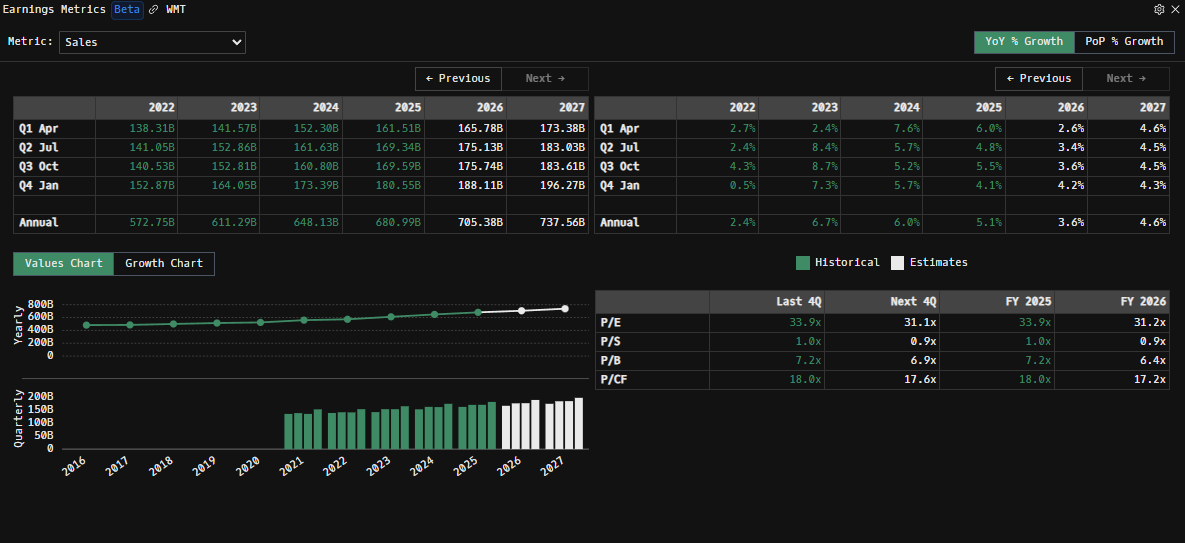Select the 138.31B Q1 Apr 2022 cell
The width and height of the screenshot is (1185, 543).
tap(136, 129)
